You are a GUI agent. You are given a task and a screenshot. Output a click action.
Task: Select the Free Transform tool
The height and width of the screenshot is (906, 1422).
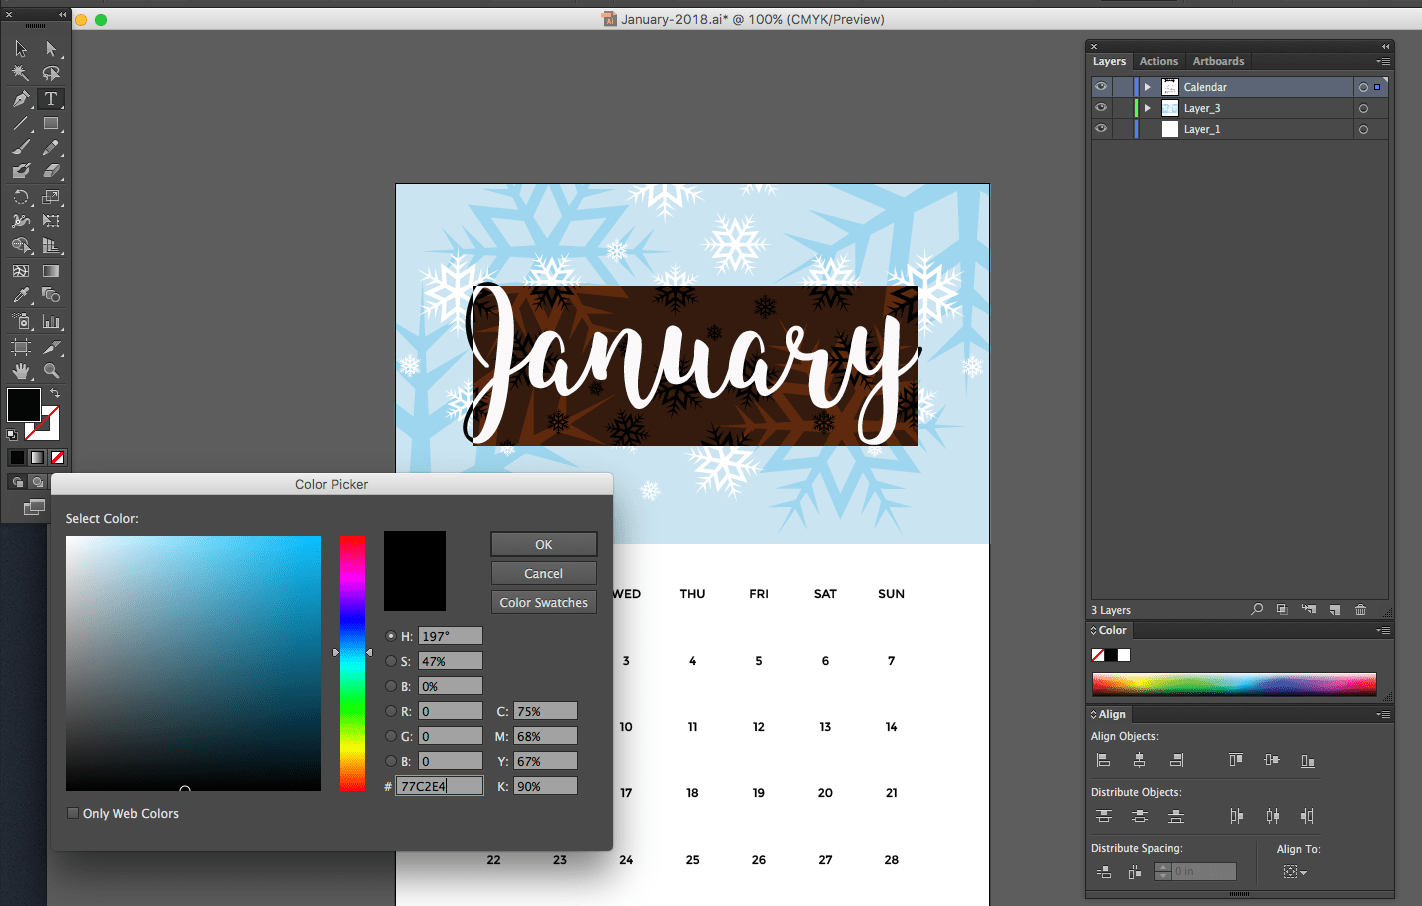(51, 221)
